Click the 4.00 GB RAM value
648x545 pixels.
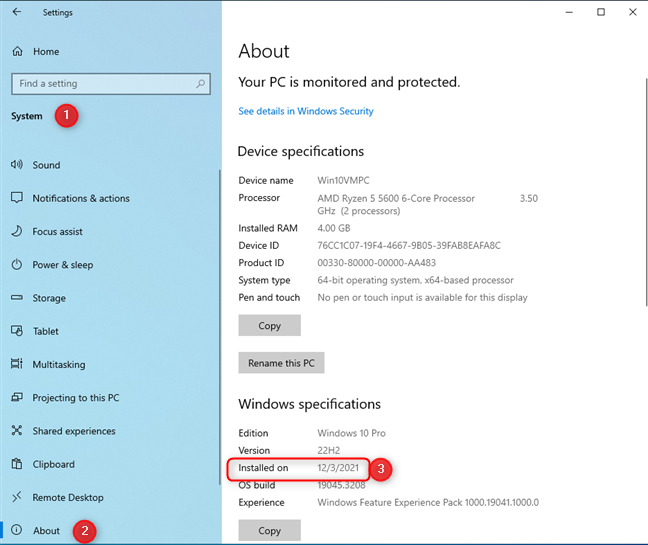pyautogui.click(x=334, y=228)
